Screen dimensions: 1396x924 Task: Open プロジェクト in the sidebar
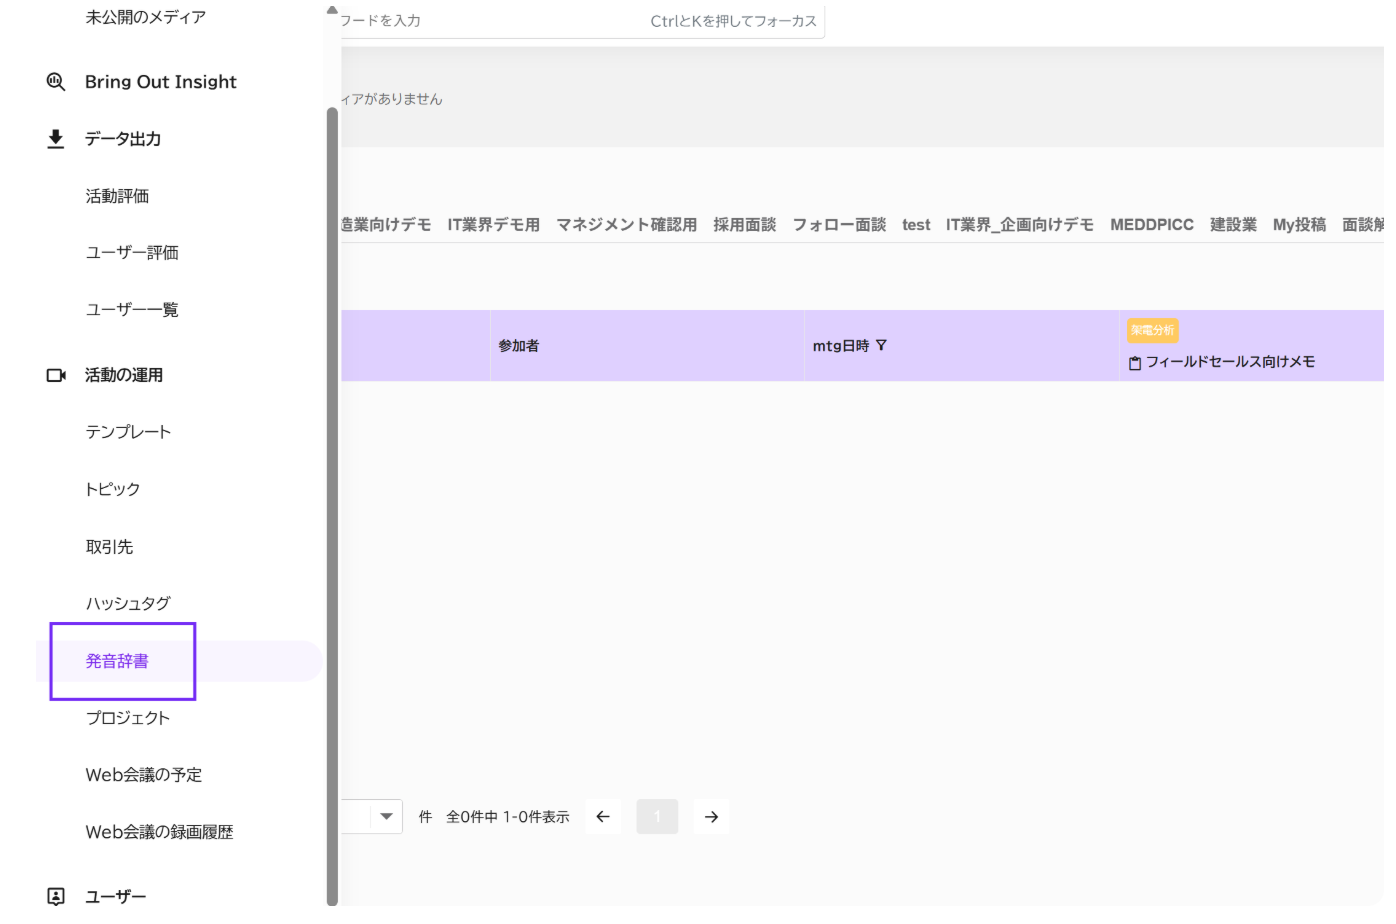tap(128, 718)
